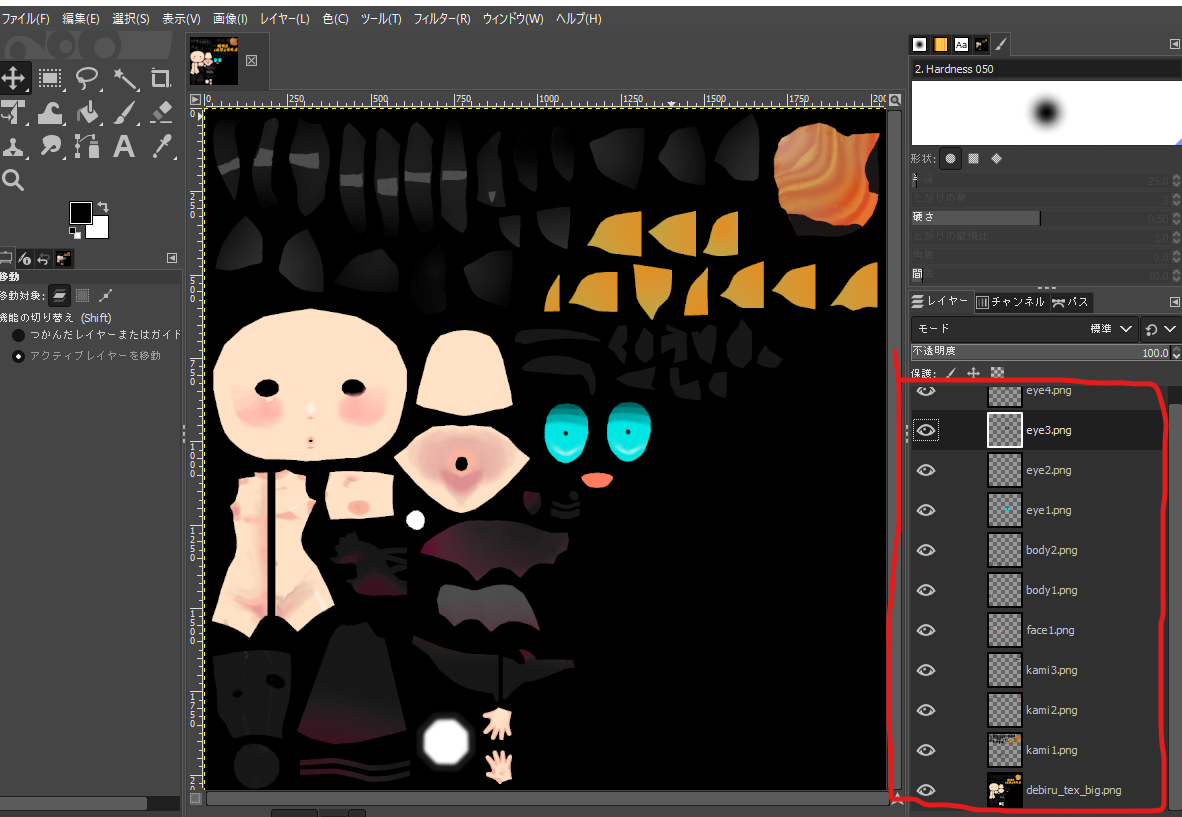Open the layers dock configure menu

[x=1174, y=302]
